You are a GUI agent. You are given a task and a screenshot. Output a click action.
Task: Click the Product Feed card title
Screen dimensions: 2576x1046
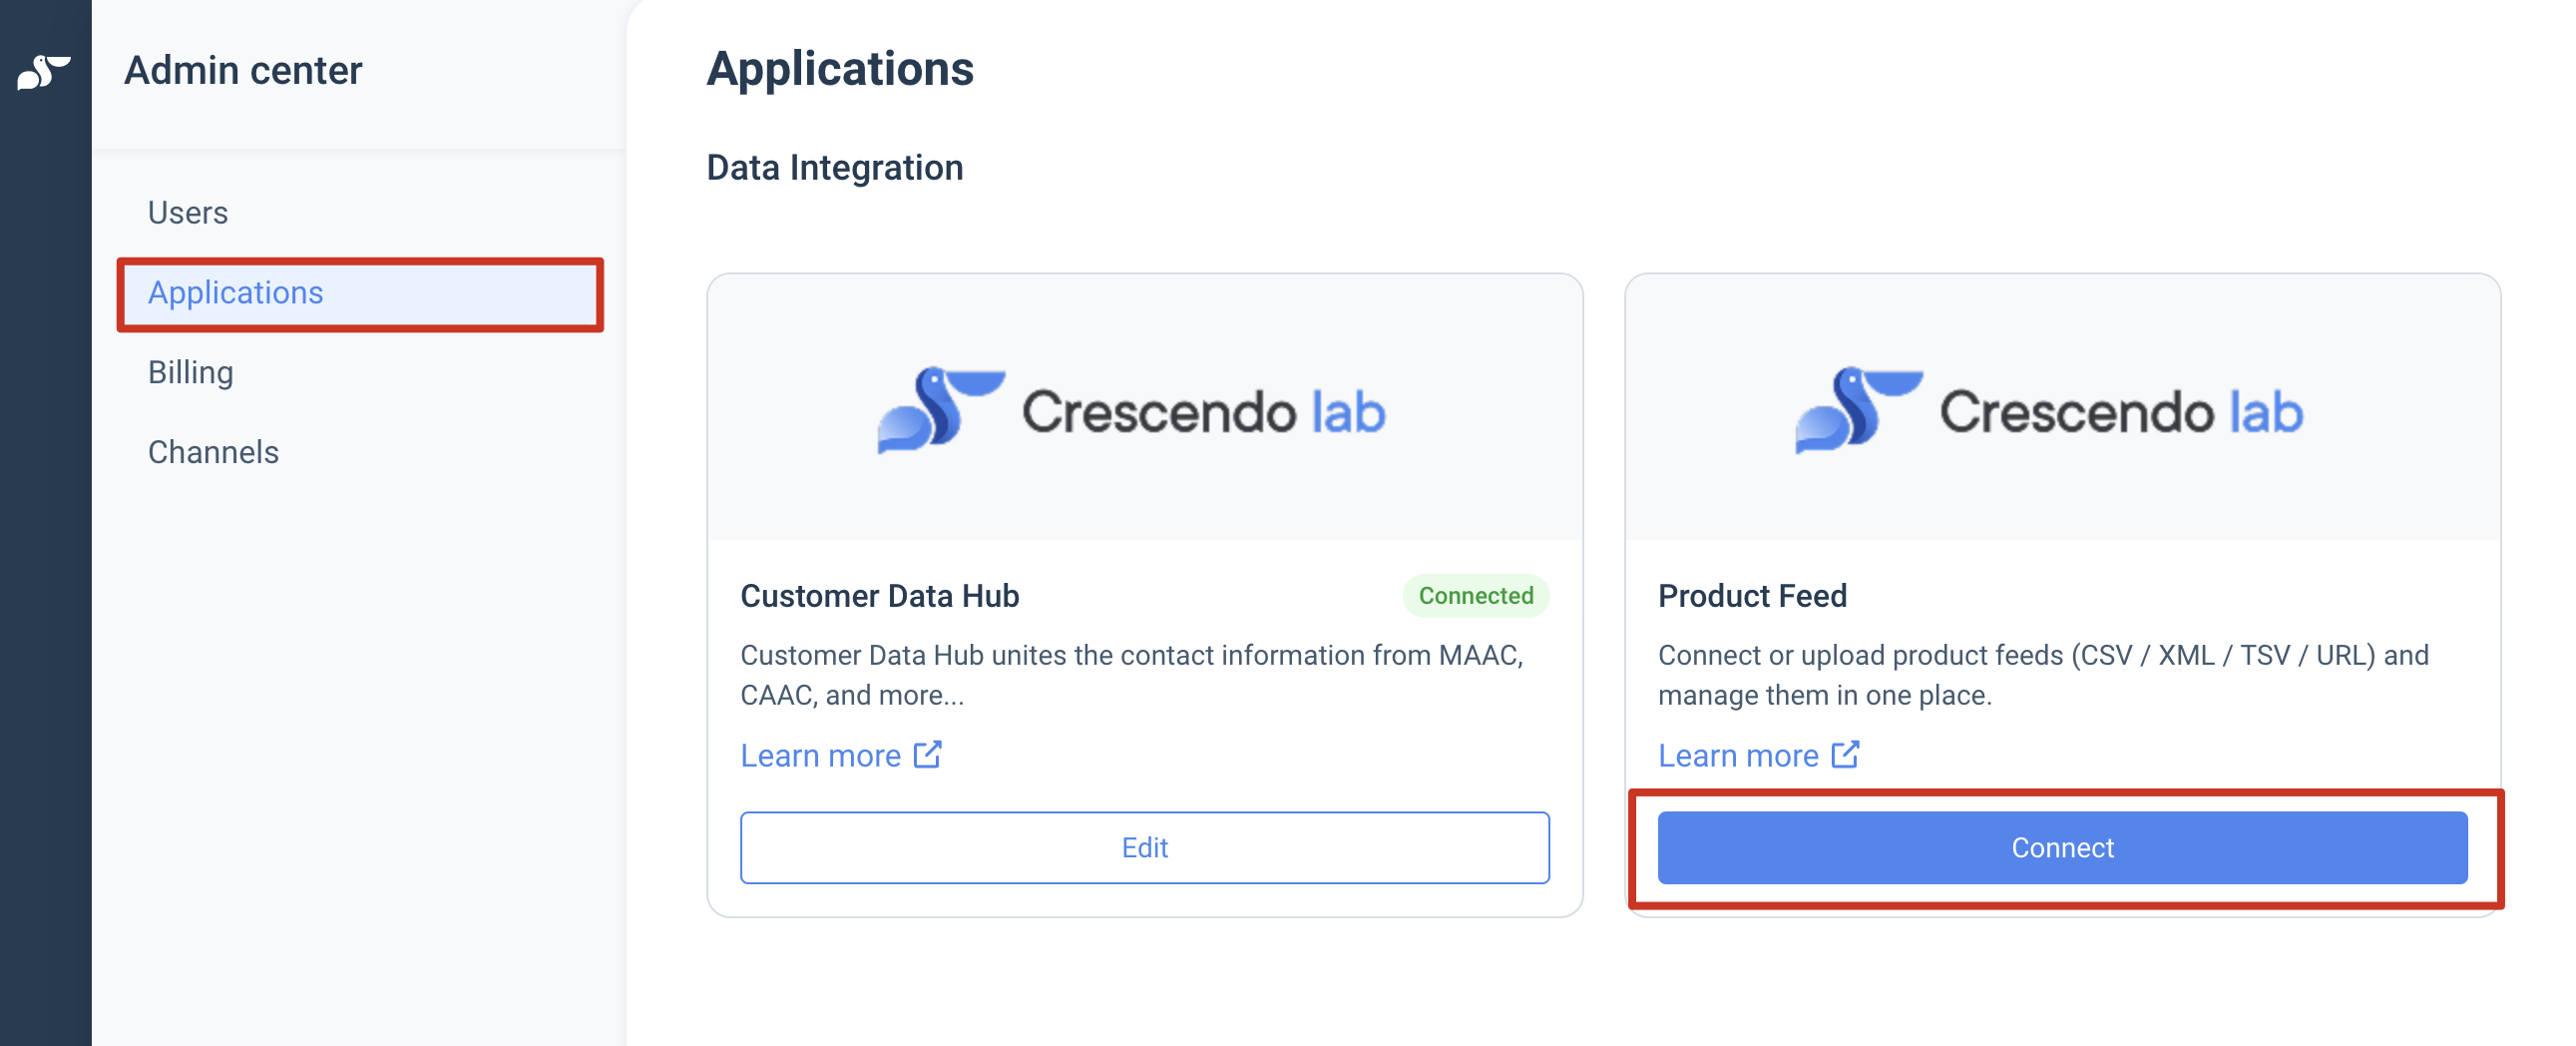click(x=1752, y=595)
